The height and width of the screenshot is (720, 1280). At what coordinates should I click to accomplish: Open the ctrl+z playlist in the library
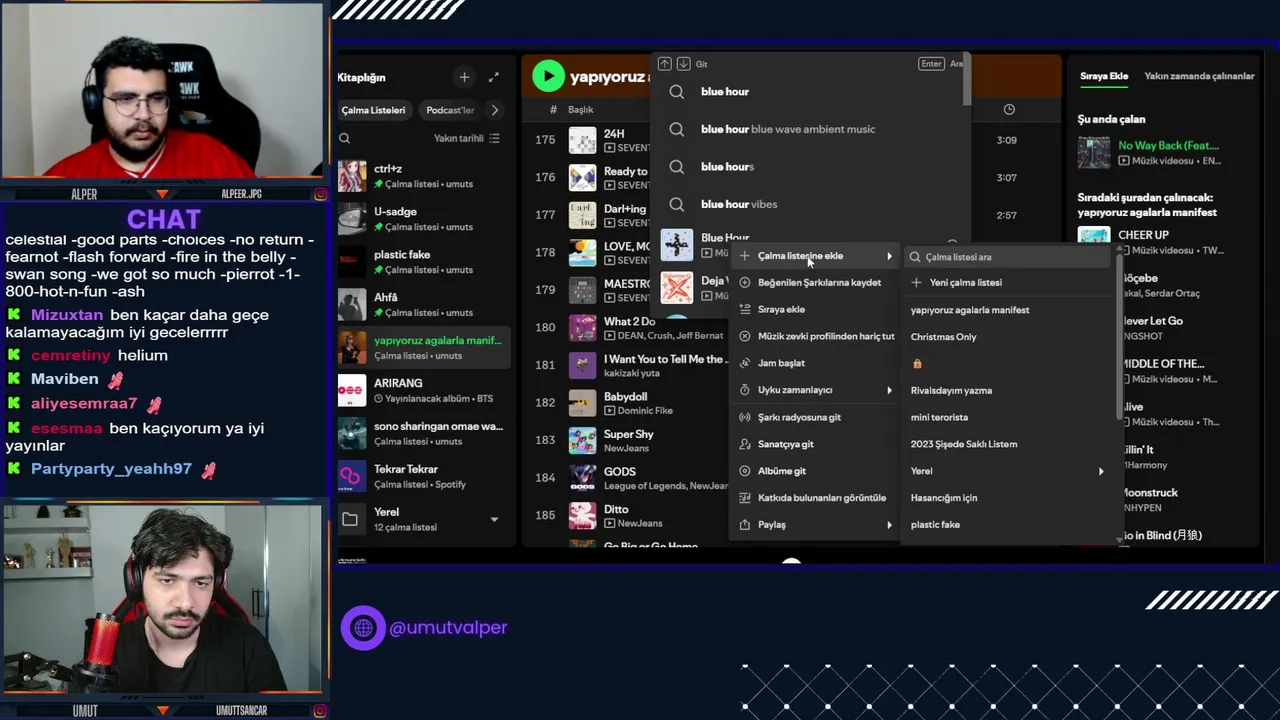424,176
